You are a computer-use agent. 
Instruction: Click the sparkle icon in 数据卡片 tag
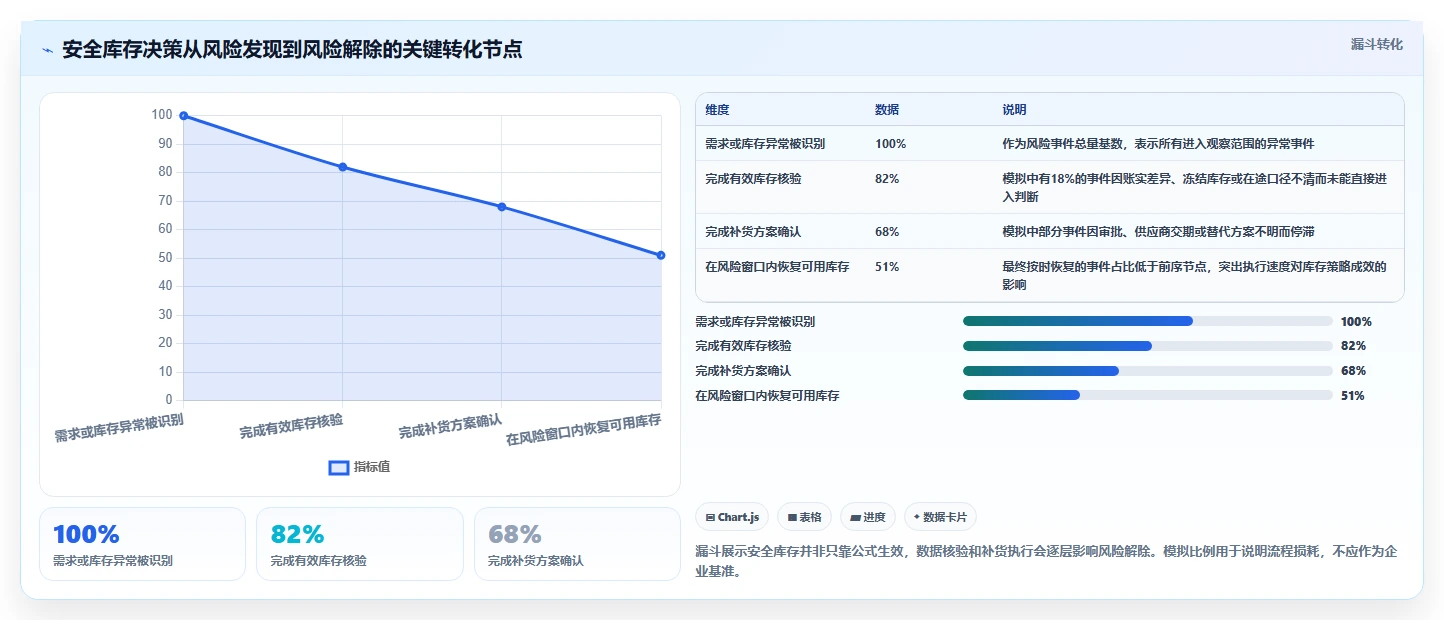(x=917, y=517)
